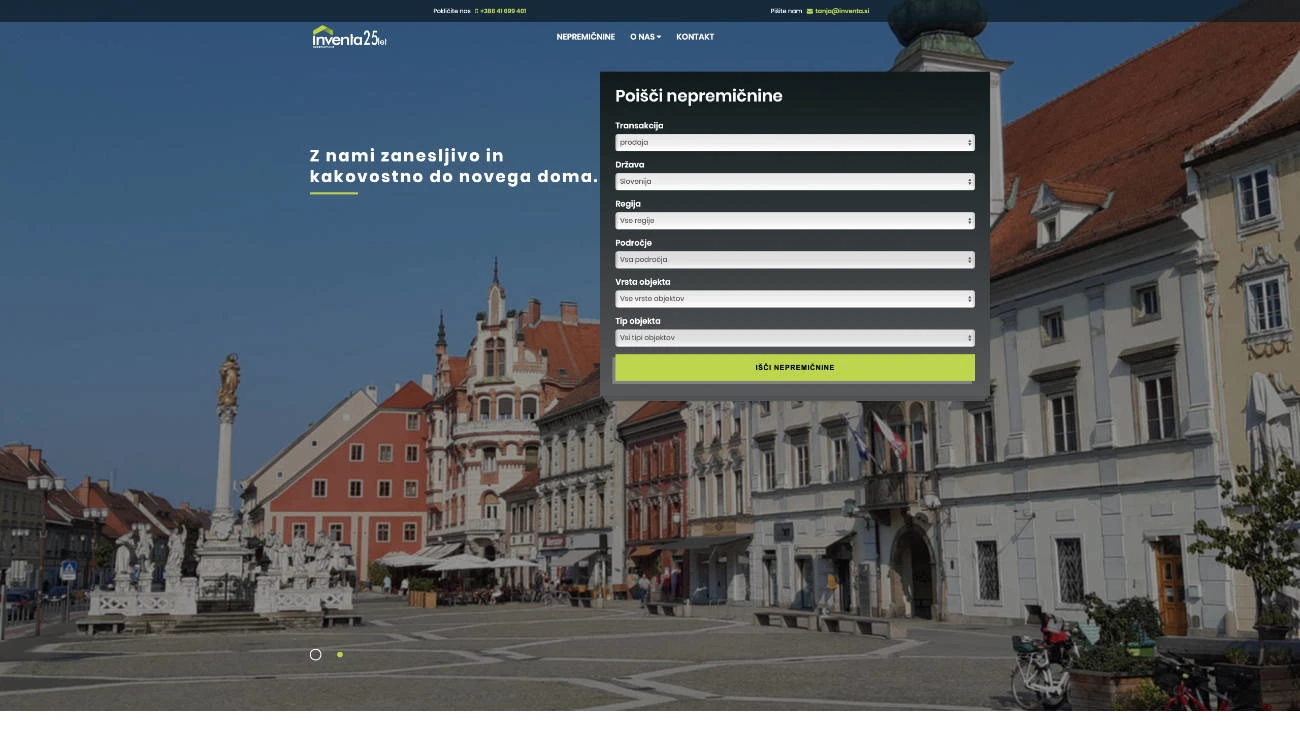Click the stepper arrows on the Tip objekta select

click(x=968, y=337)
